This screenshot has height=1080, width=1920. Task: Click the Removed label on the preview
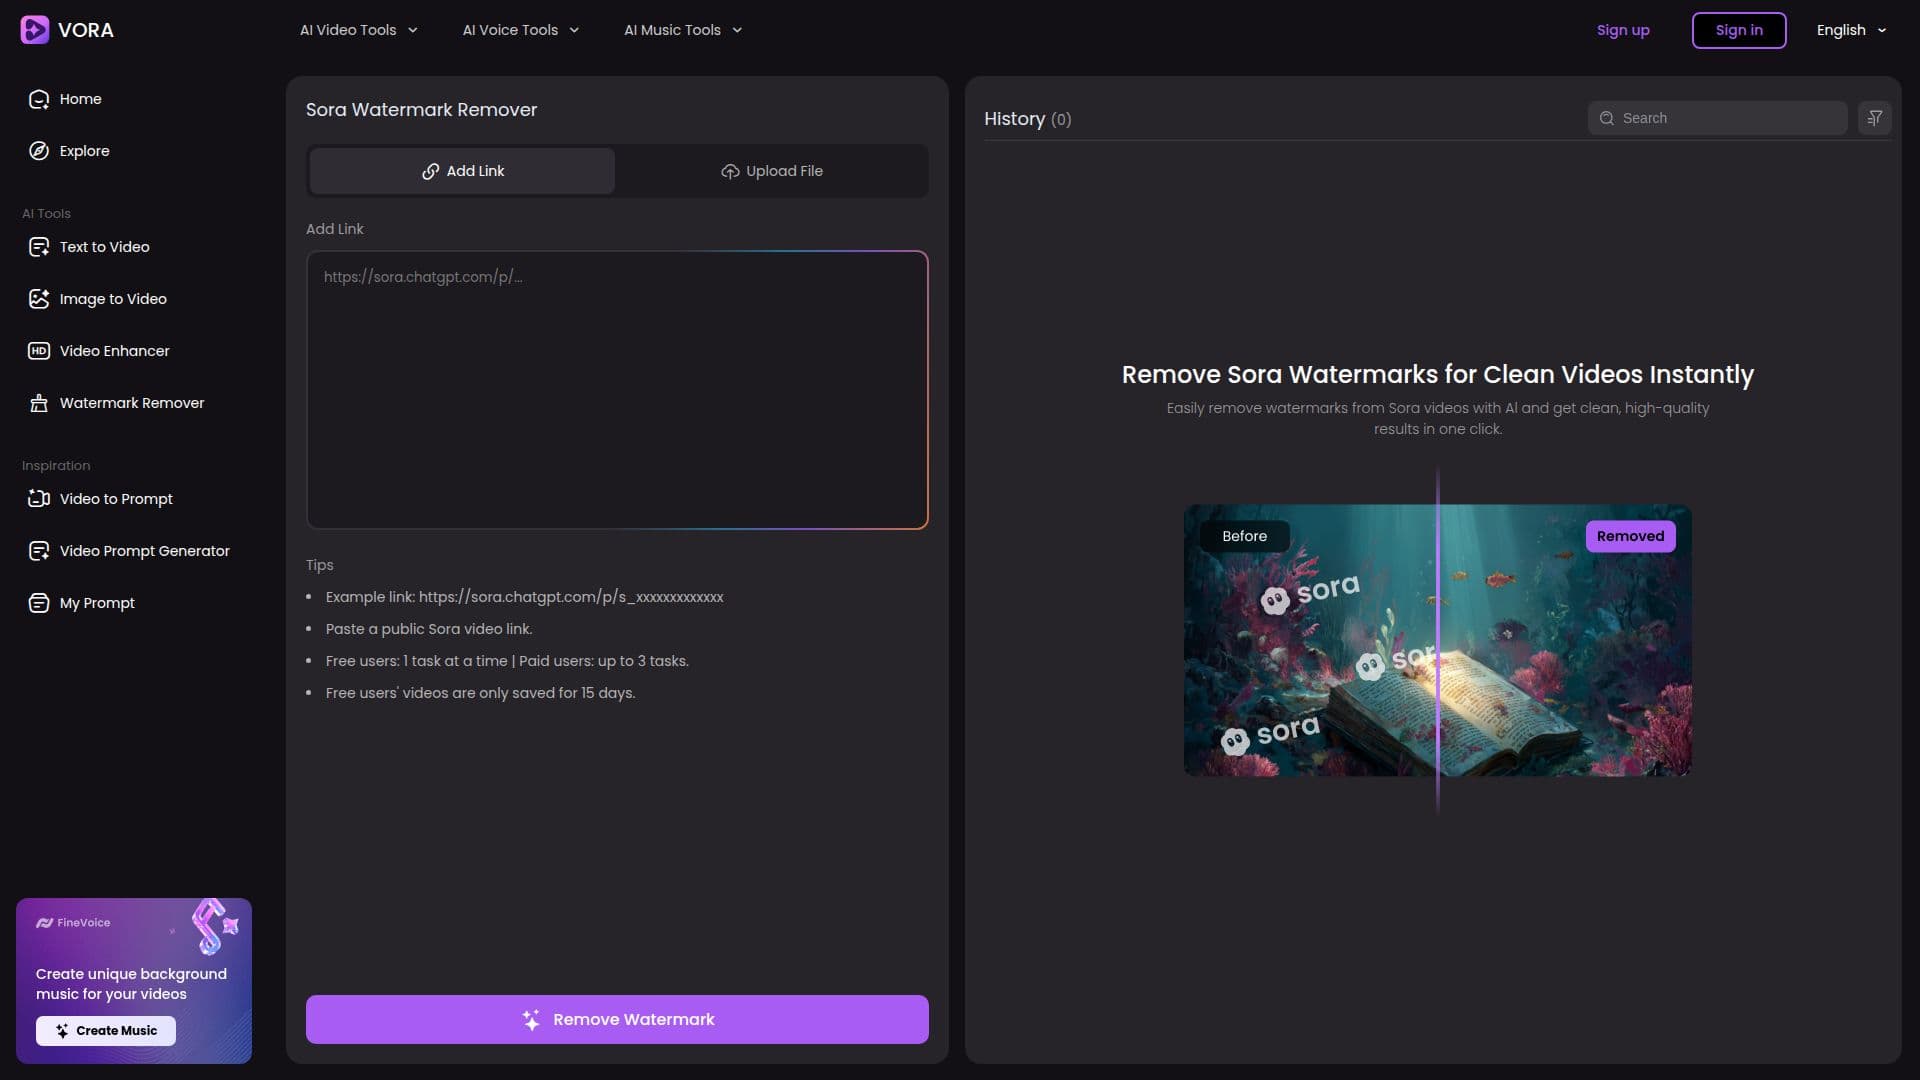pyautogui.click(x=1630, y=536)
